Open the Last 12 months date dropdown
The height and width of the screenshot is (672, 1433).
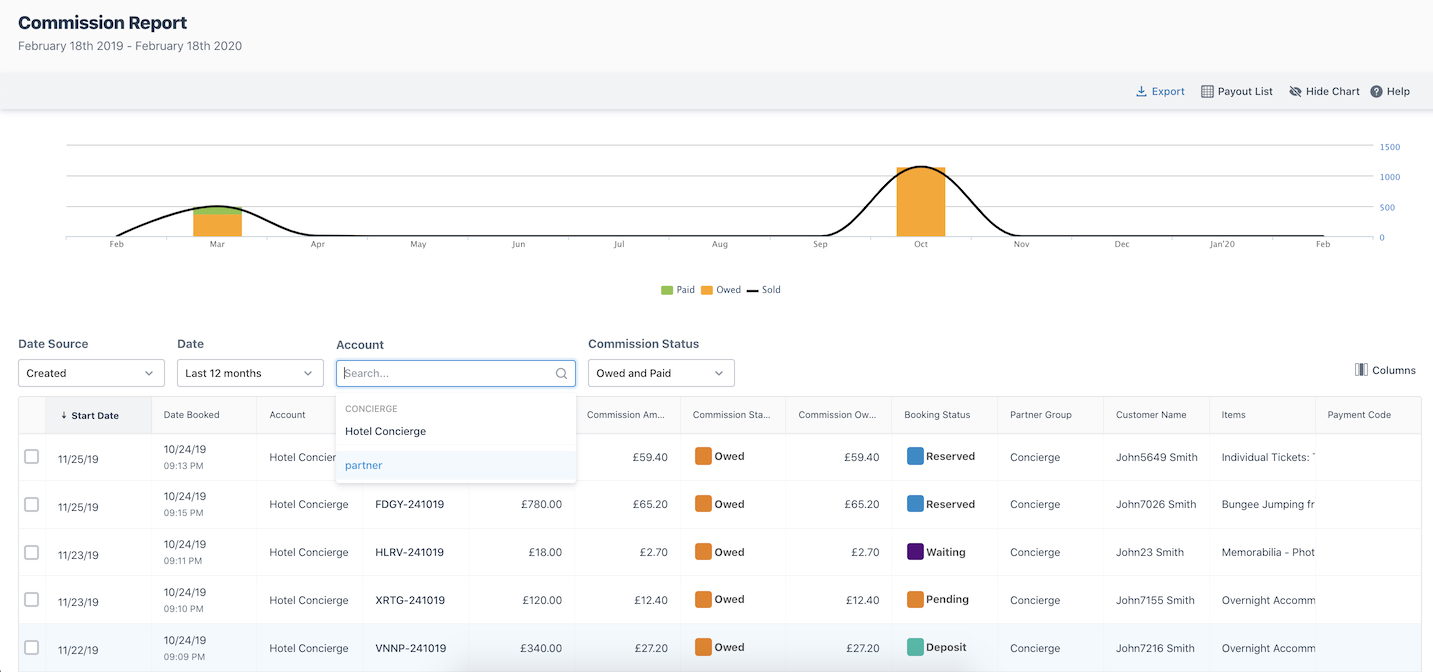[250, 373]
